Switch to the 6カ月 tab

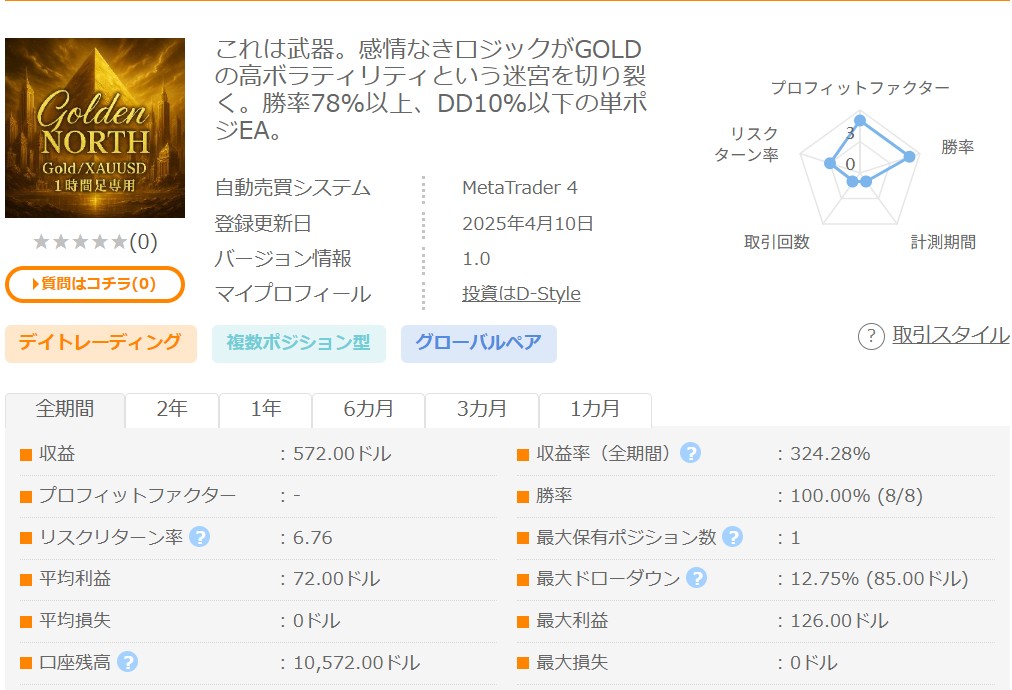coord(369,409)
